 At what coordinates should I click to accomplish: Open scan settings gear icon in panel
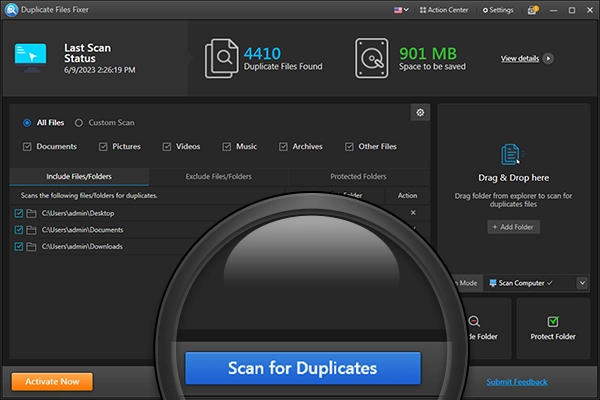pos(420,113)
